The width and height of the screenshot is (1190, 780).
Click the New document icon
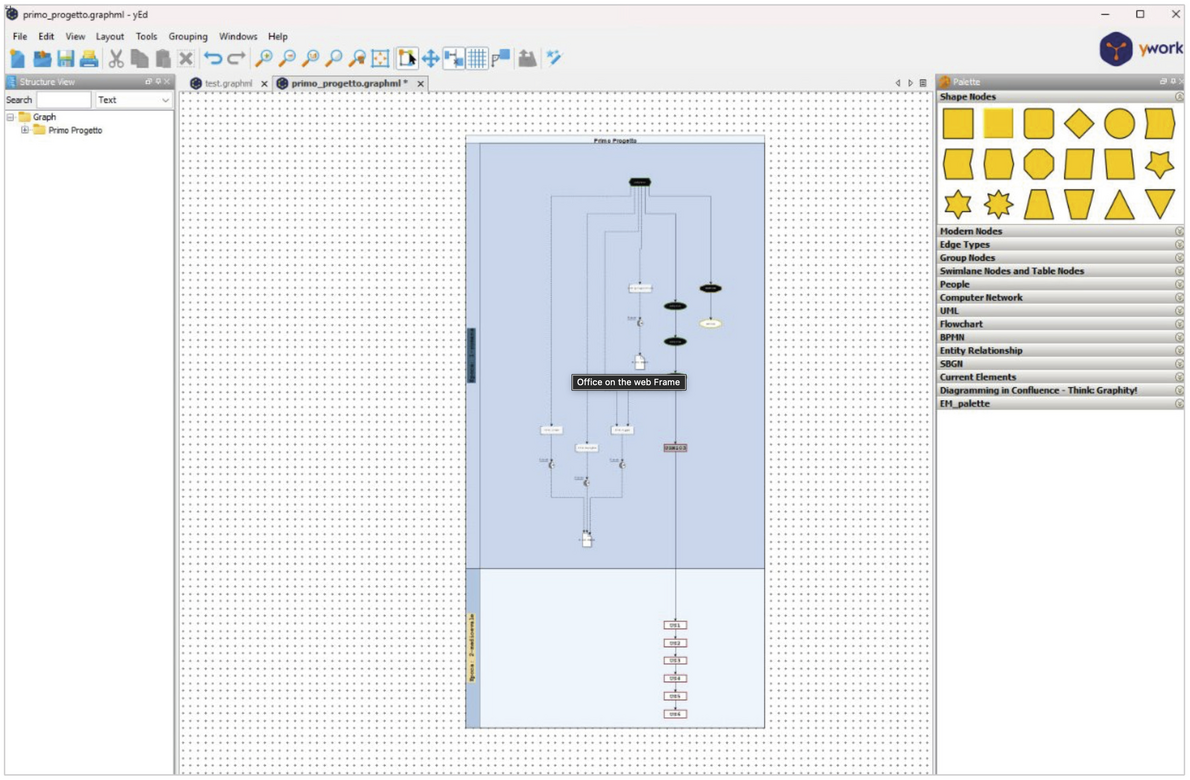[x=17, y=59]
